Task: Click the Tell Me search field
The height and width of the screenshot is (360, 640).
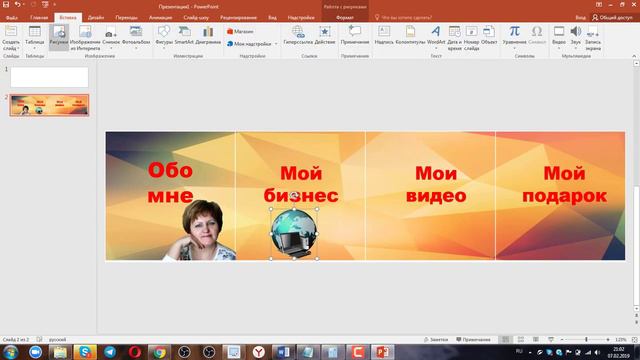Action: pos(406,18)
